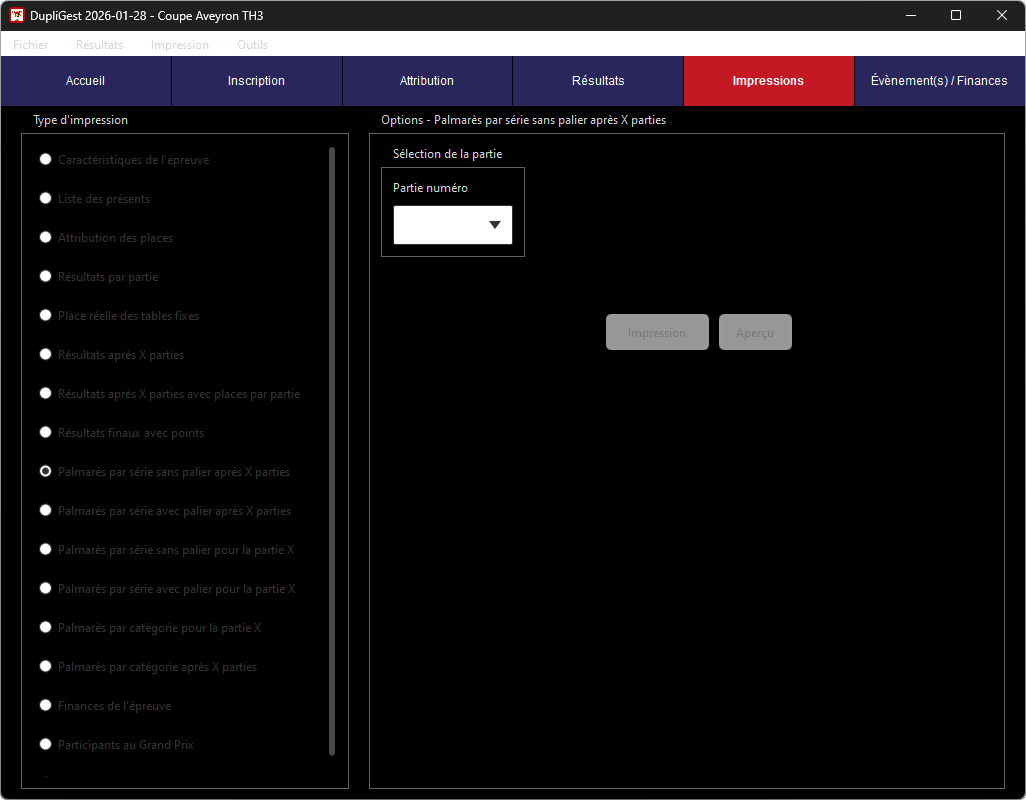
Task: Go to the Résultats tab
Action: 598,81
